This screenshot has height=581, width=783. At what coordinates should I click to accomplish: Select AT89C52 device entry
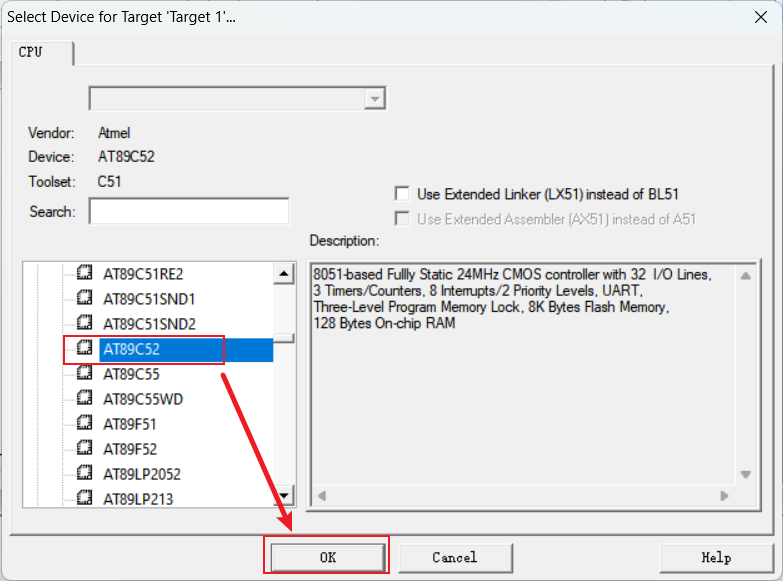click(x=131, y=349)
